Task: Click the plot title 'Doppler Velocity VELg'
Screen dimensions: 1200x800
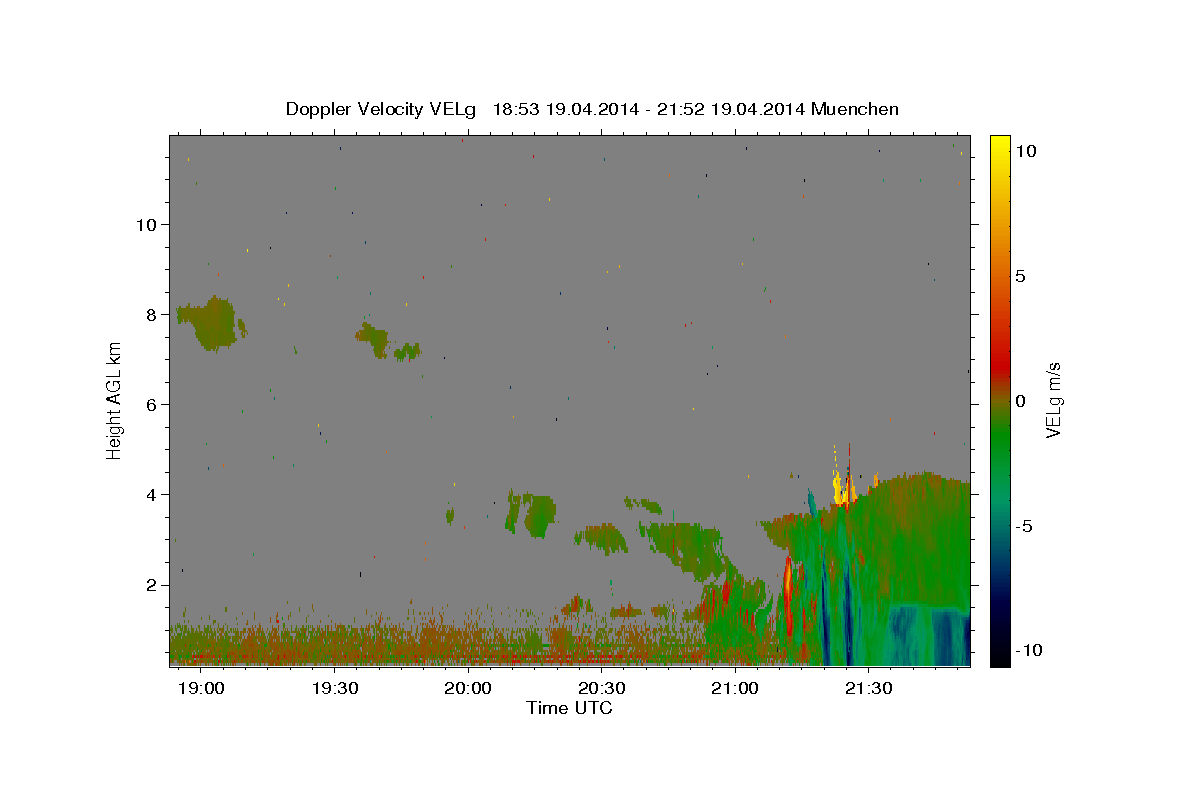Action: click(381, 109)
